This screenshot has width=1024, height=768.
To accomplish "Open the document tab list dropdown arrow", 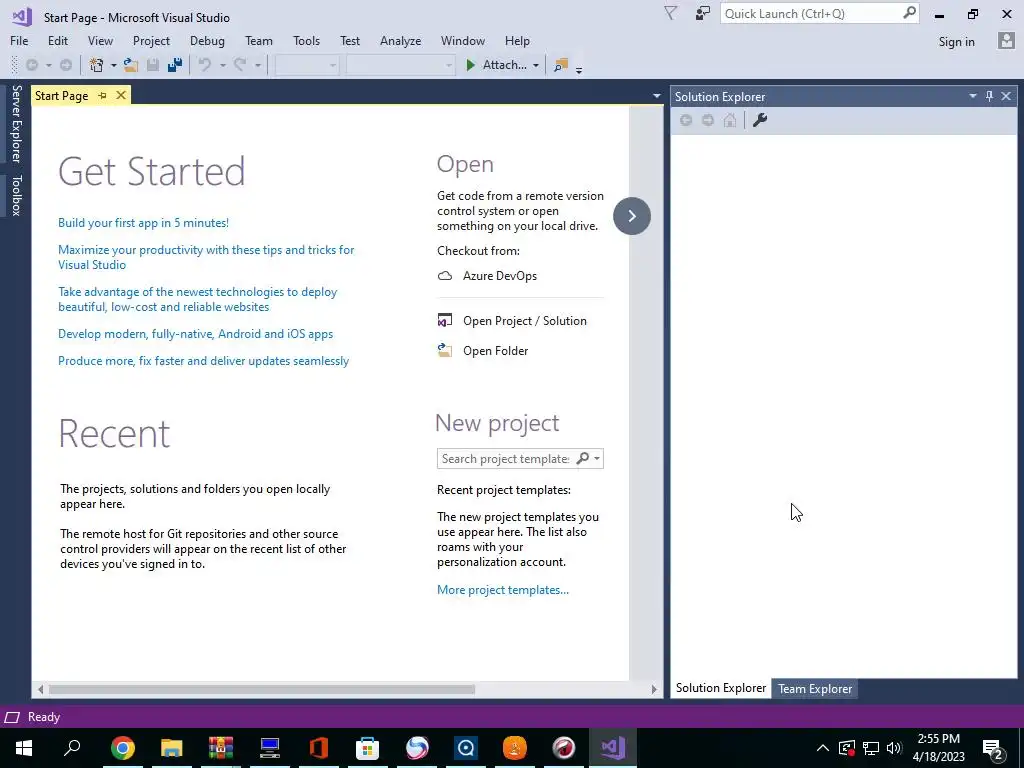I will pyautogui.click(x=656, y=96).
